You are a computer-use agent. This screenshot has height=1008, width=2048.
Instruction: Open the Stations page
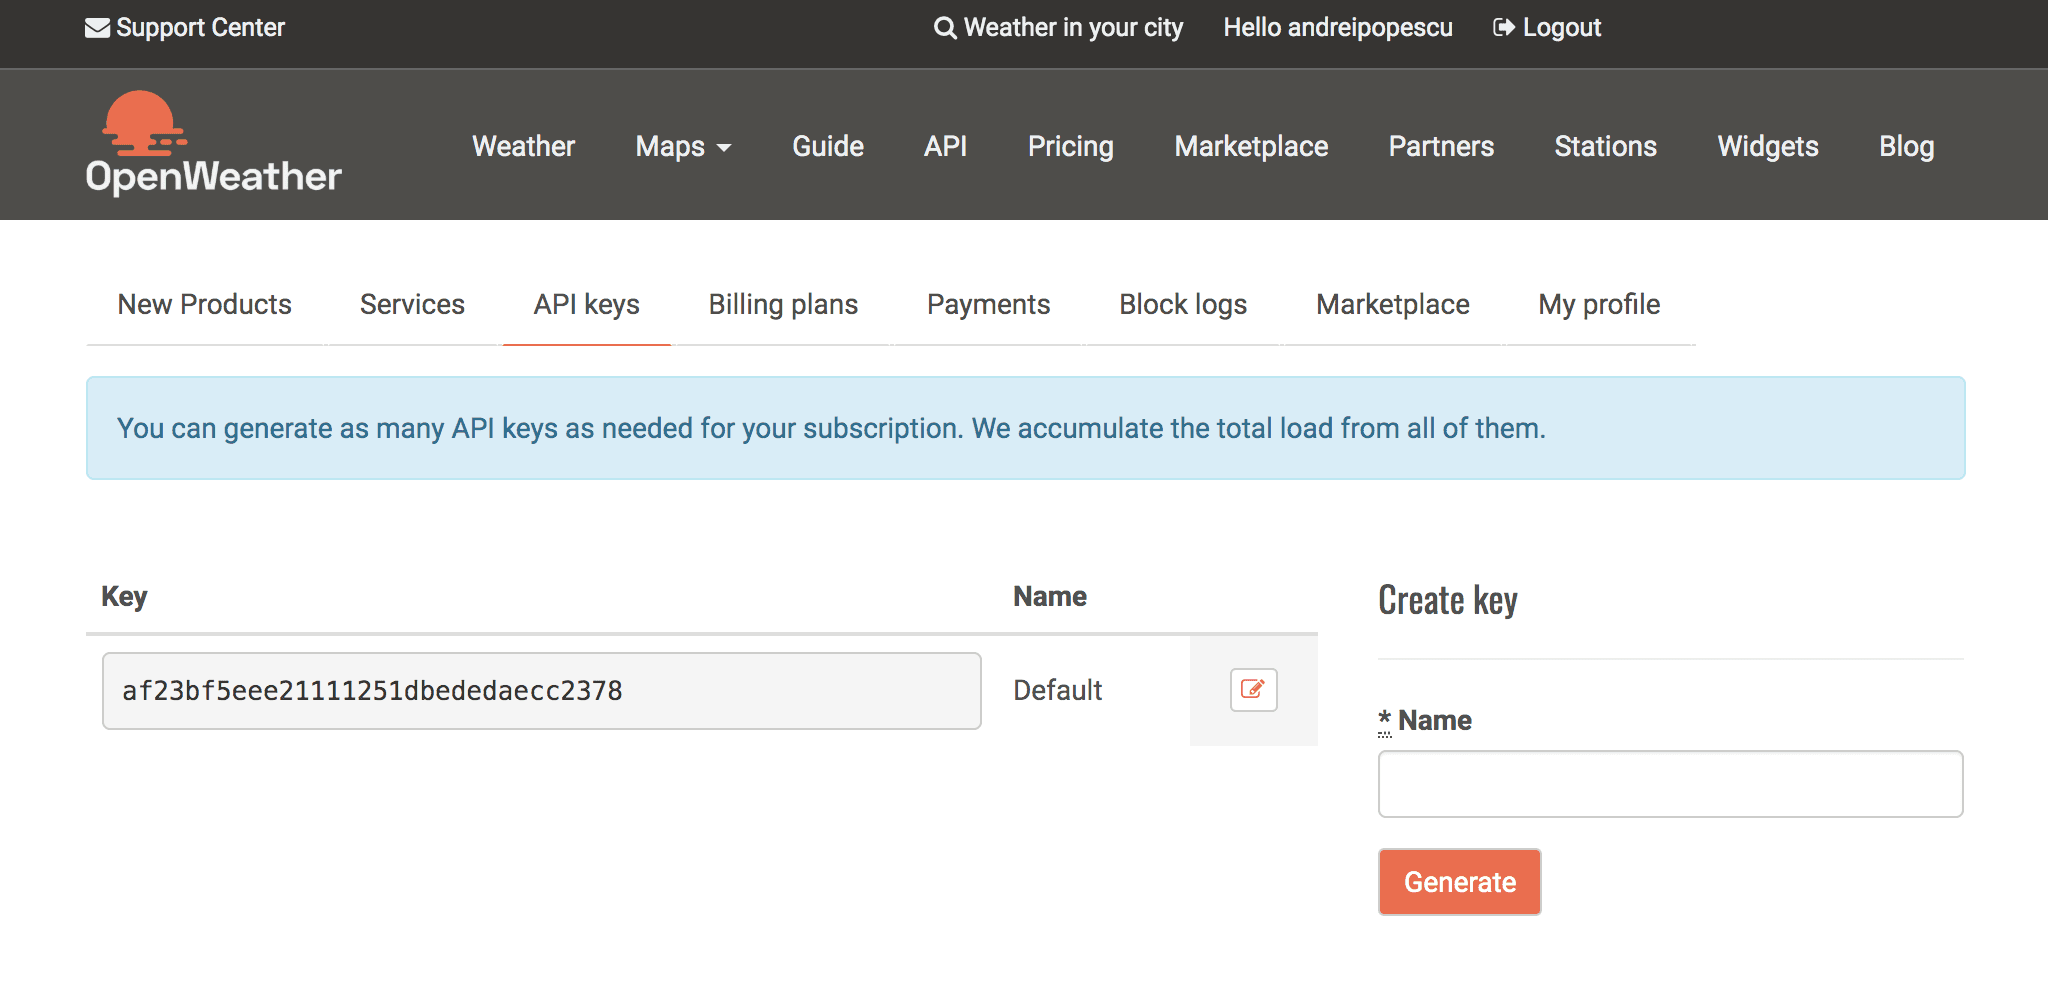point(1606,146)
